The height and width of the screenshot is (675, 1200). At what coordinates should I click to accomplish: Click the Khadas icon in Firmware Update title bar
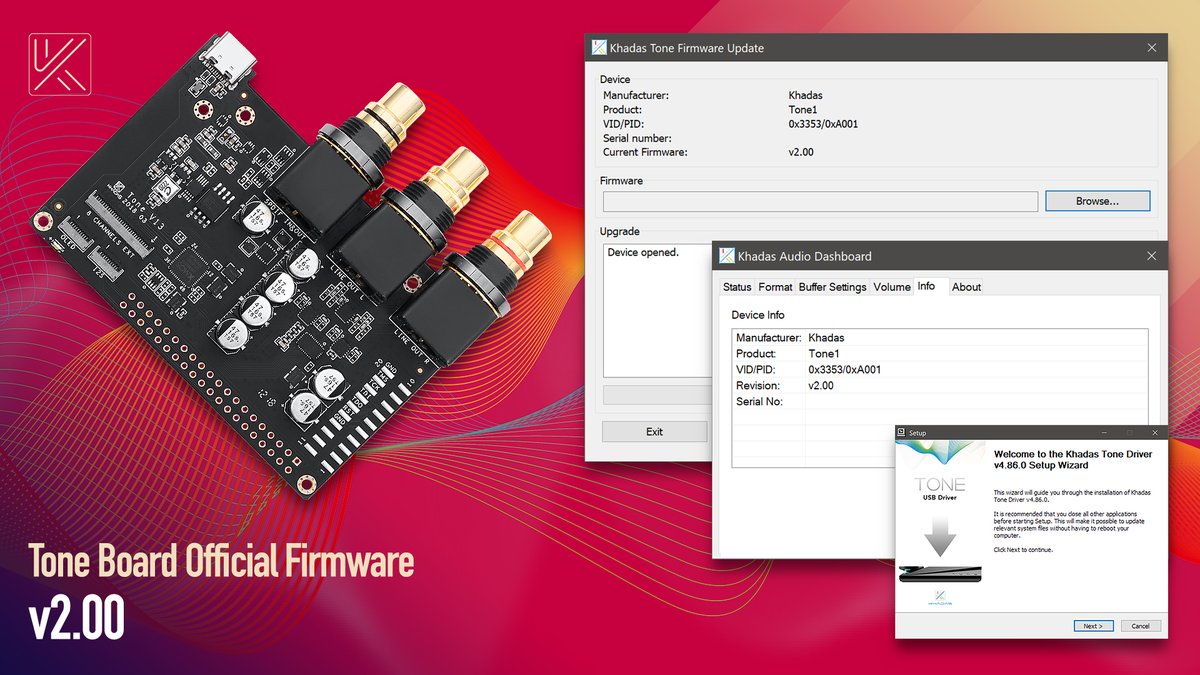click(599, 47)
